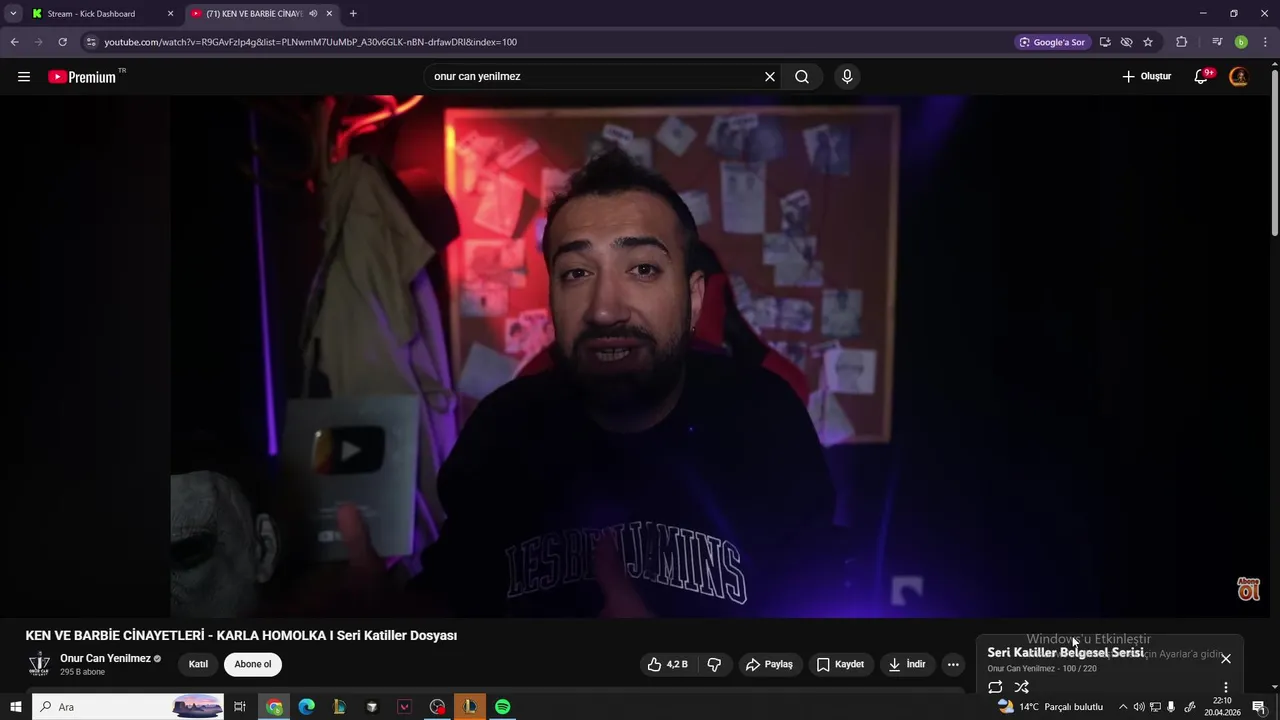1280x720 pixels.
Task: Click the crossed-eye tracking protection icon
Action: pyautogui.click(x=1126, y=42)
